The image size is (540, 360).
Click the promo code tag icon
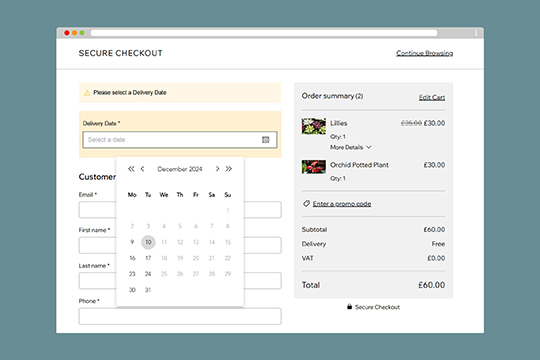[306, 204]
